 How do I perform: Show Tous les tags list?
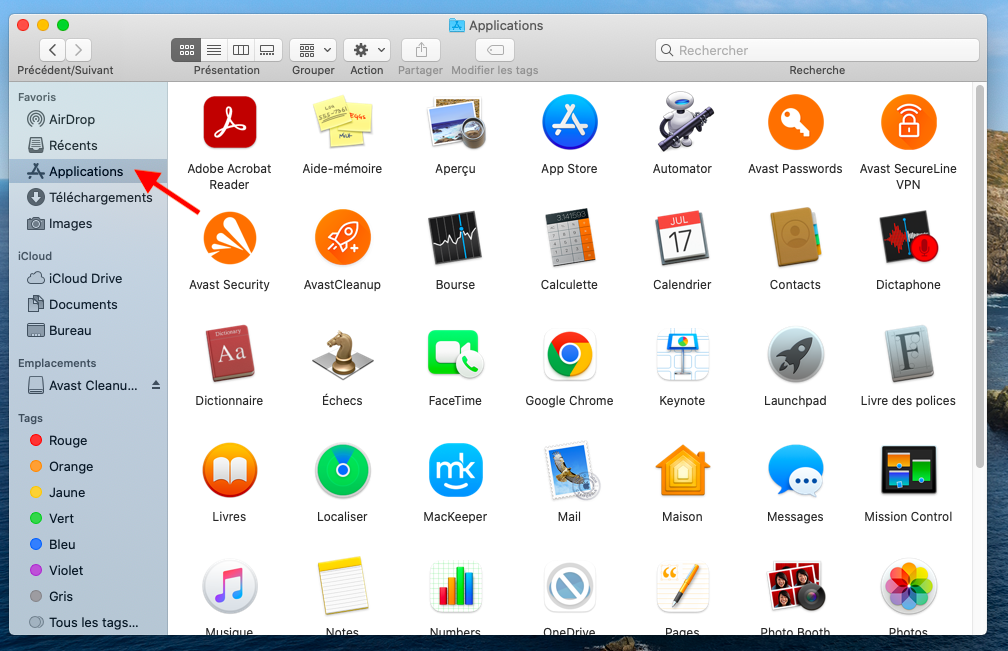[x=88, y=622]
